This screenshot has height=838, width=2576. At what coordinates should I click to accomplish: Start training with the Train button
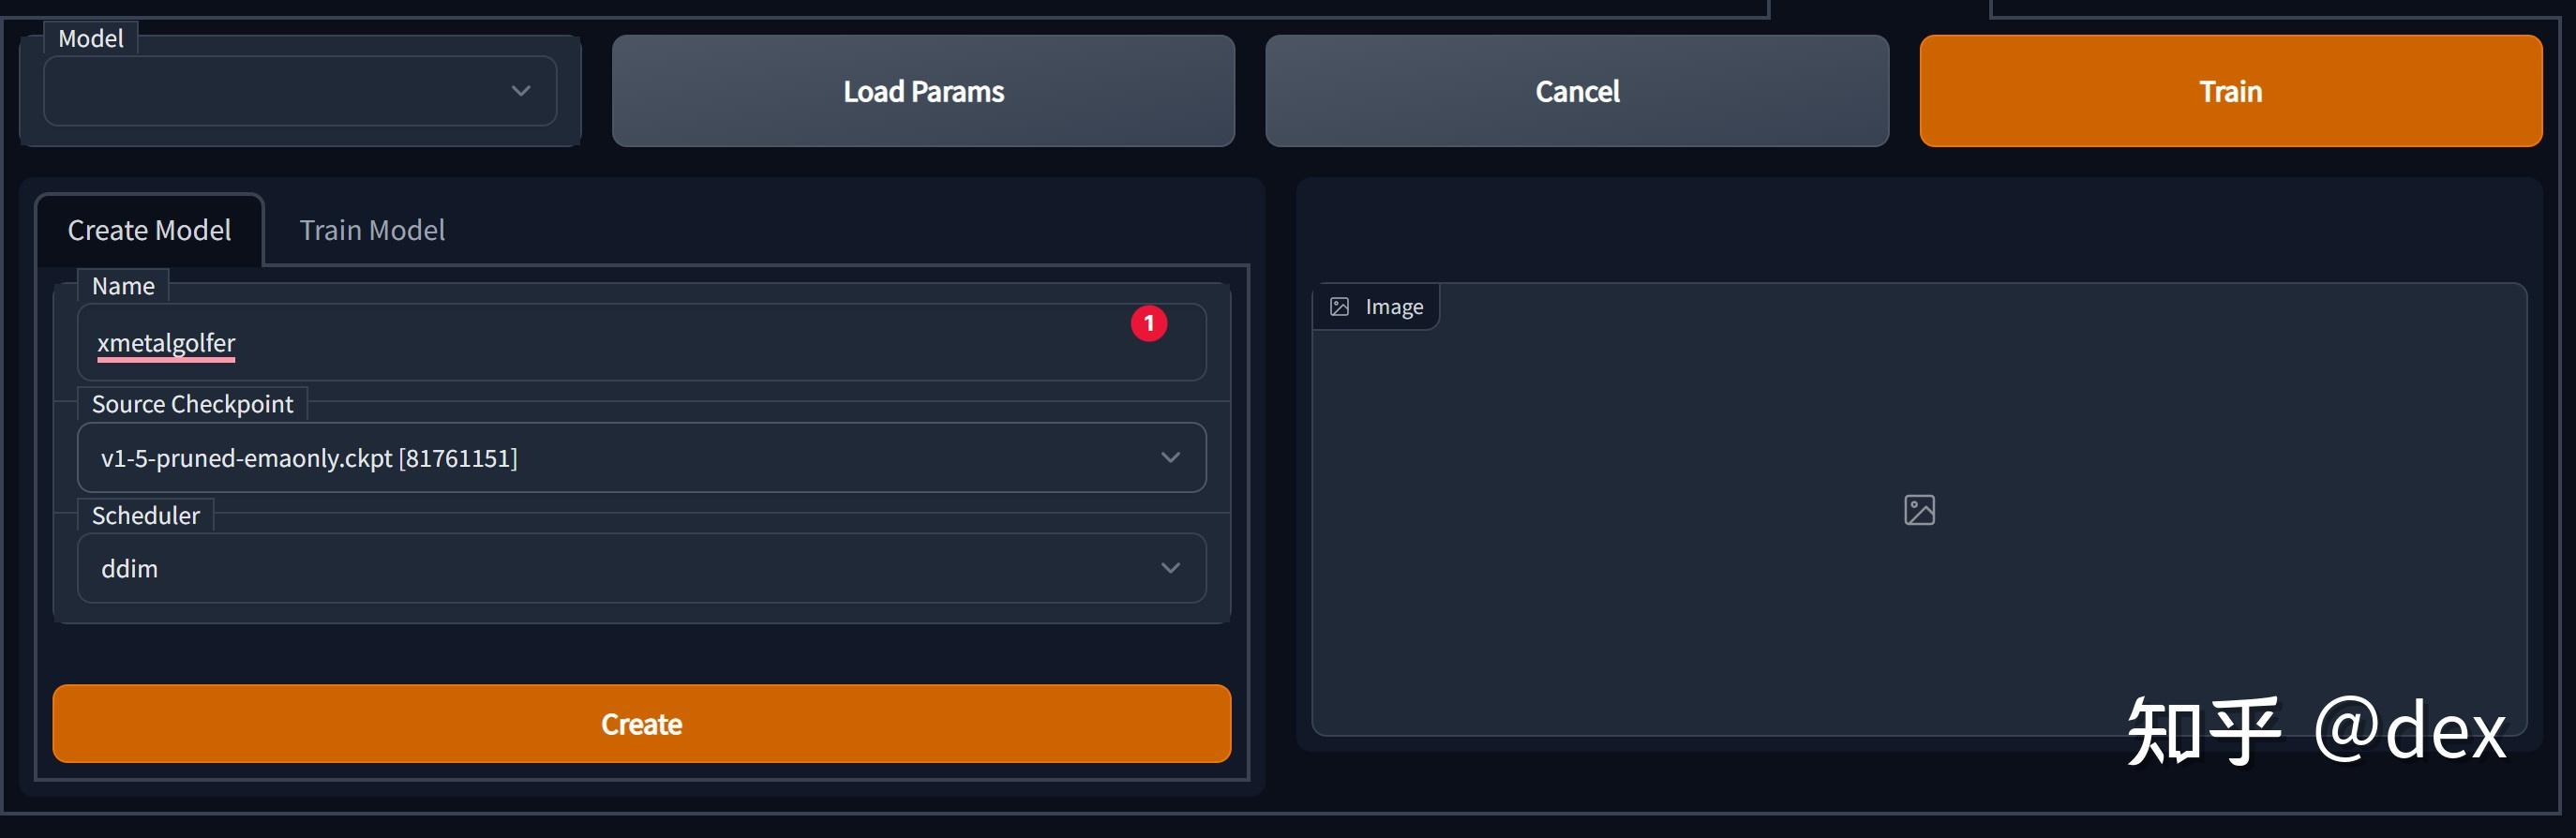point(2230,91)
